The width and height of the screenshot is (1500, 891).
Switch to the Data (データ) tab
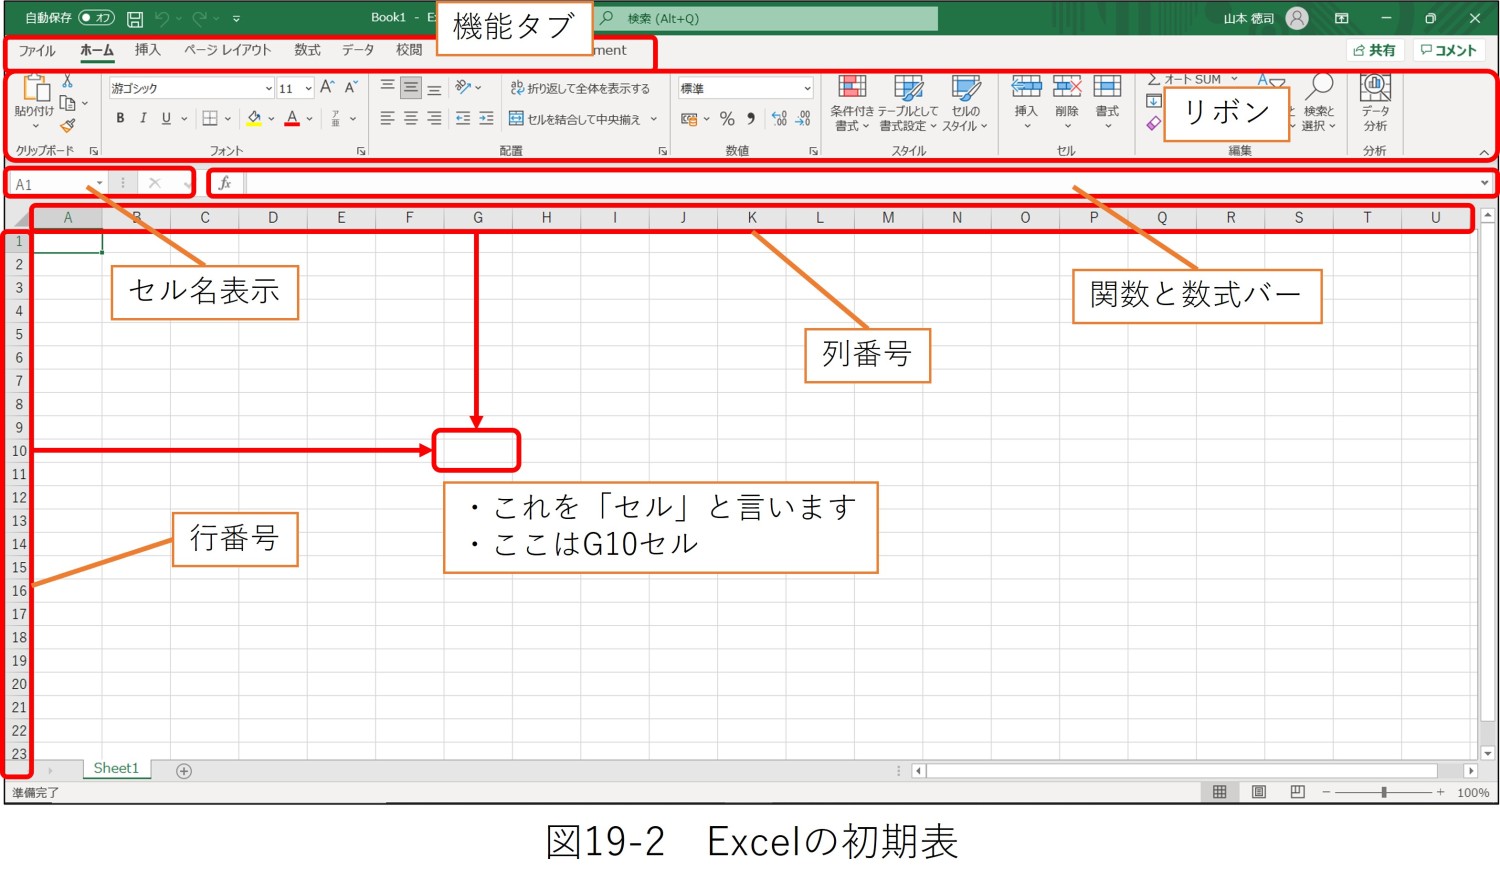click(x=357, y=50)
